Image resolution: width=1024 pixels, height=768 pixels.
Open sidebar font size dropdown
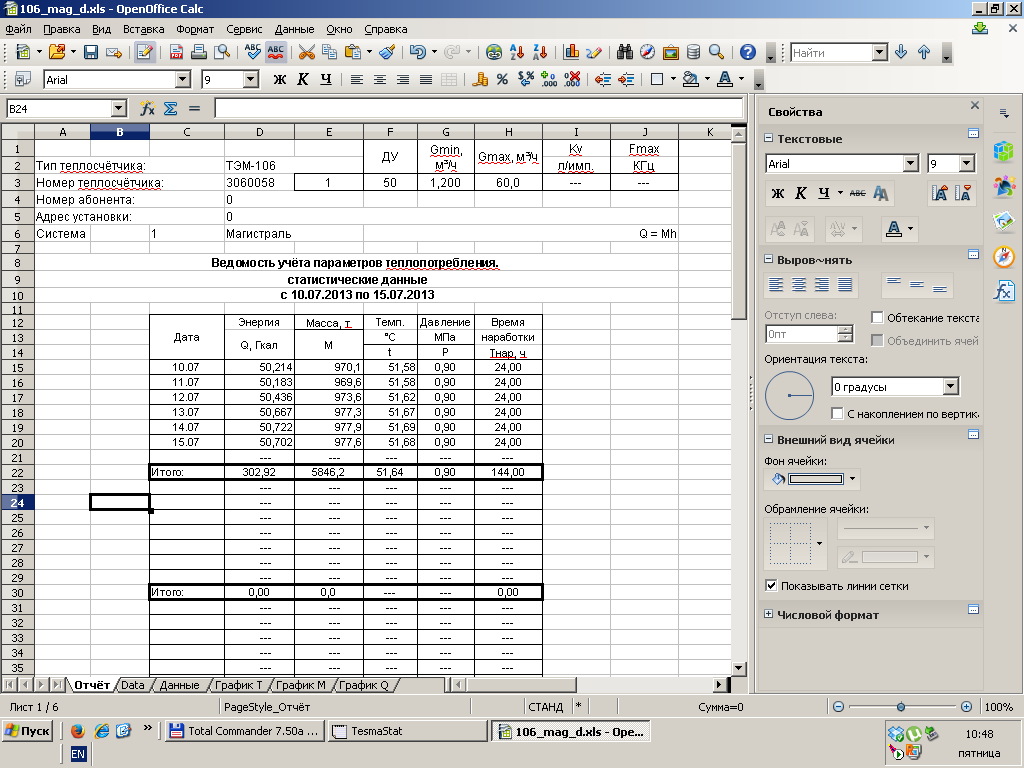click(967, 163)
